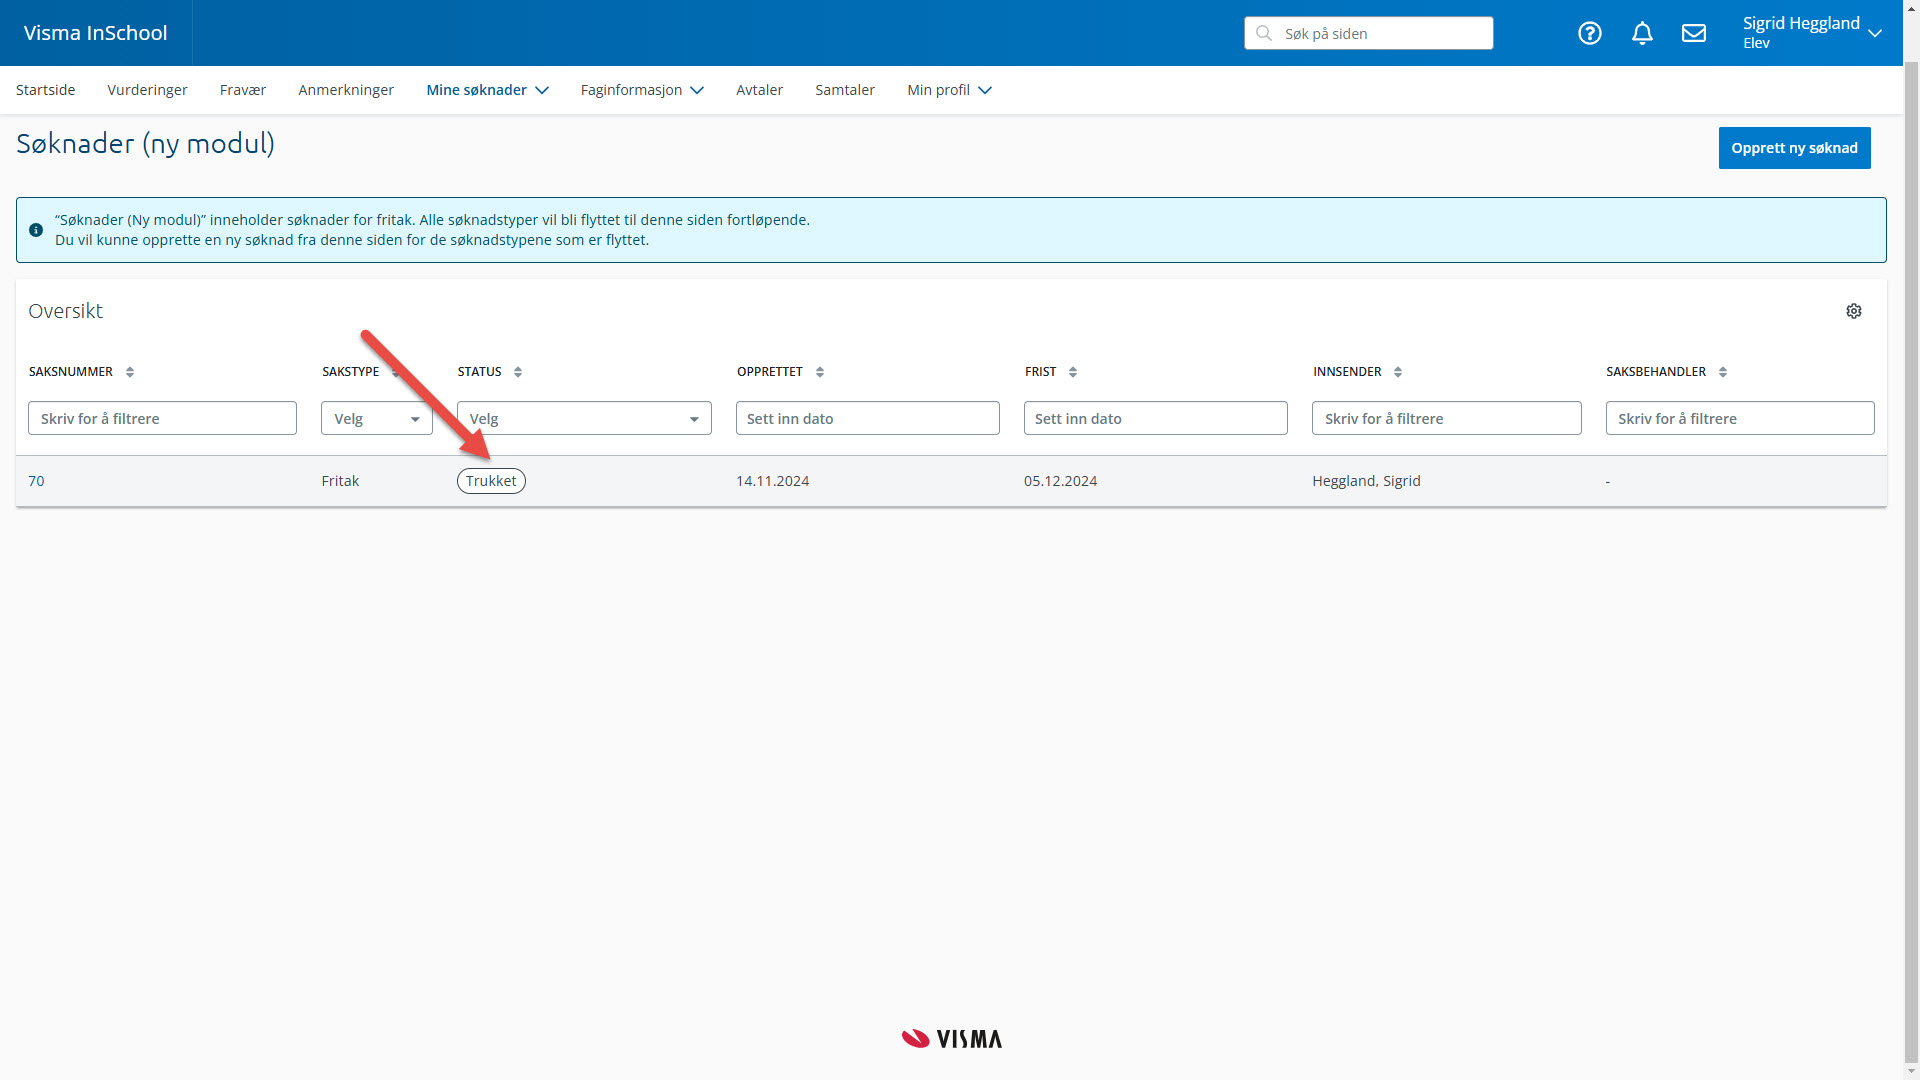
Task: Click Opprett ny søknad button
Action: [x=1794, y=148]
